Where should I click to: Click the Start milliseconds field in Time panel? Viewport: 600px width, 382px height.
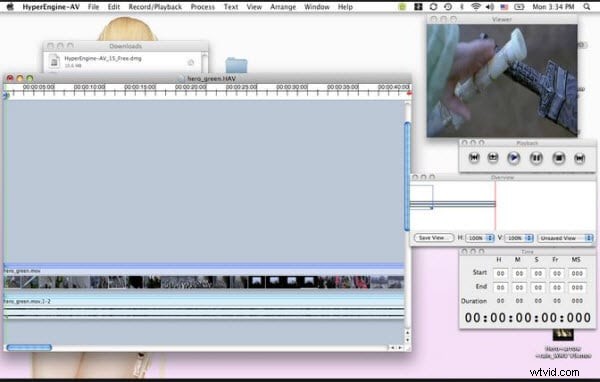pyautogui.click(x=577, y=273)
